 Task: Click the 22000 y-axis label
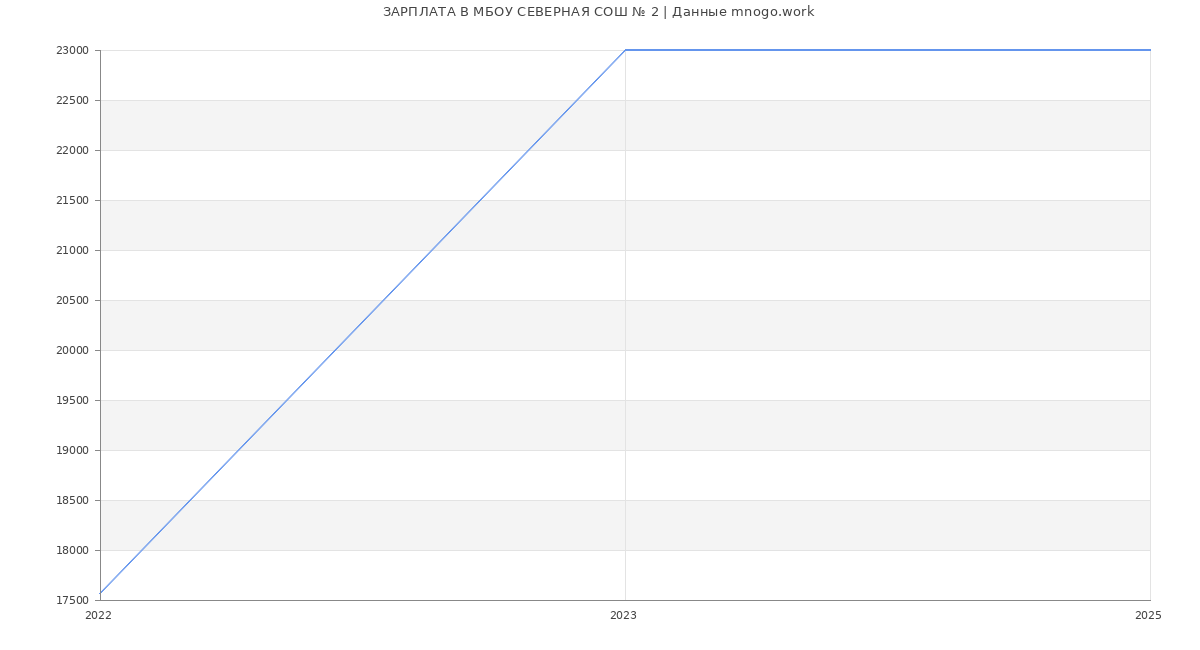(72, 151)
